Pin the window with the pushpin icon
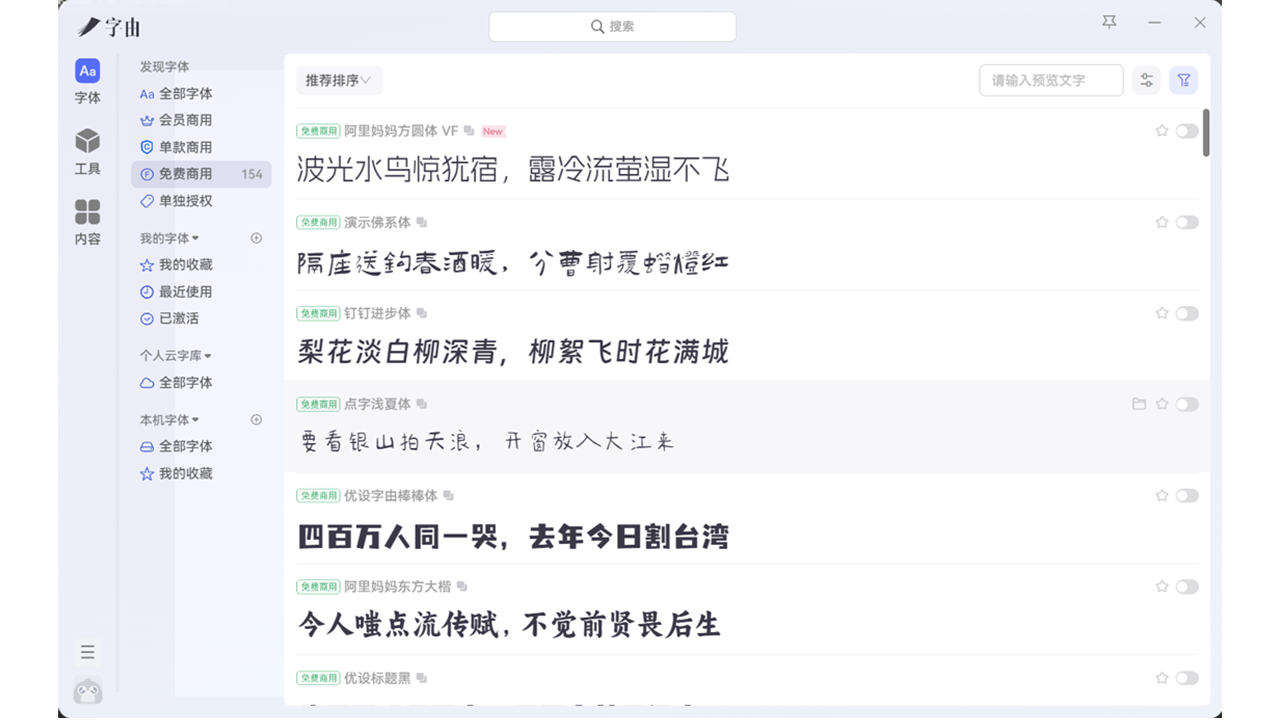Screen dimensions: 1280x720 1109,22
